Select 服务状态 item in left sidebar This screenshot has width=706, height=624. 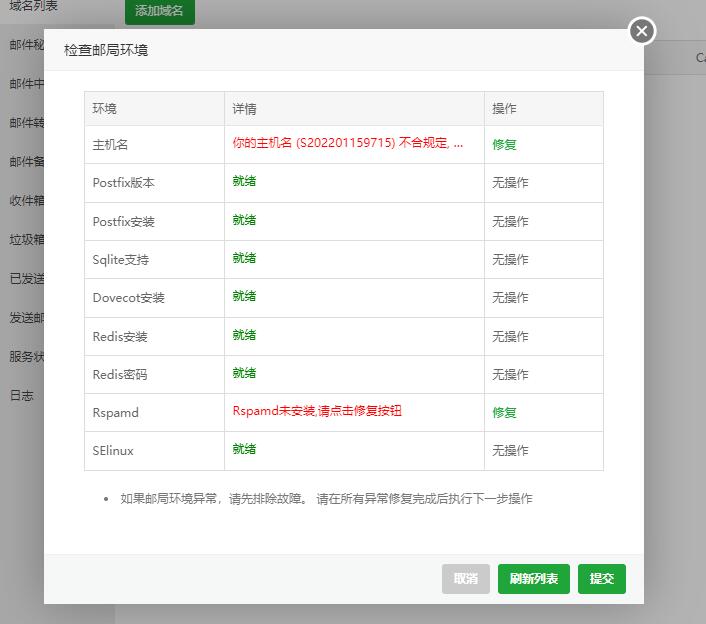(26, 357)
